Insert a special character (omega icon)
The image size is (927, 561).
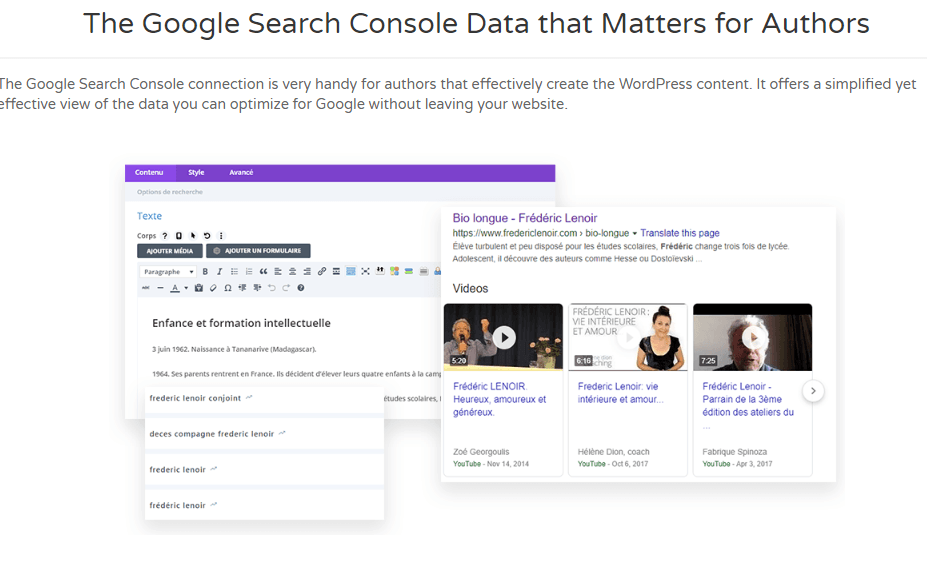(228, 288)
